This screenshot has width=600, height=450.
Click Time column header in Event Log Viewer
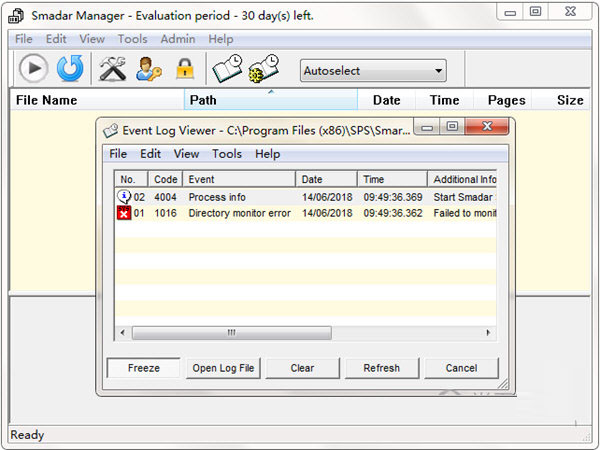point(392,179)
